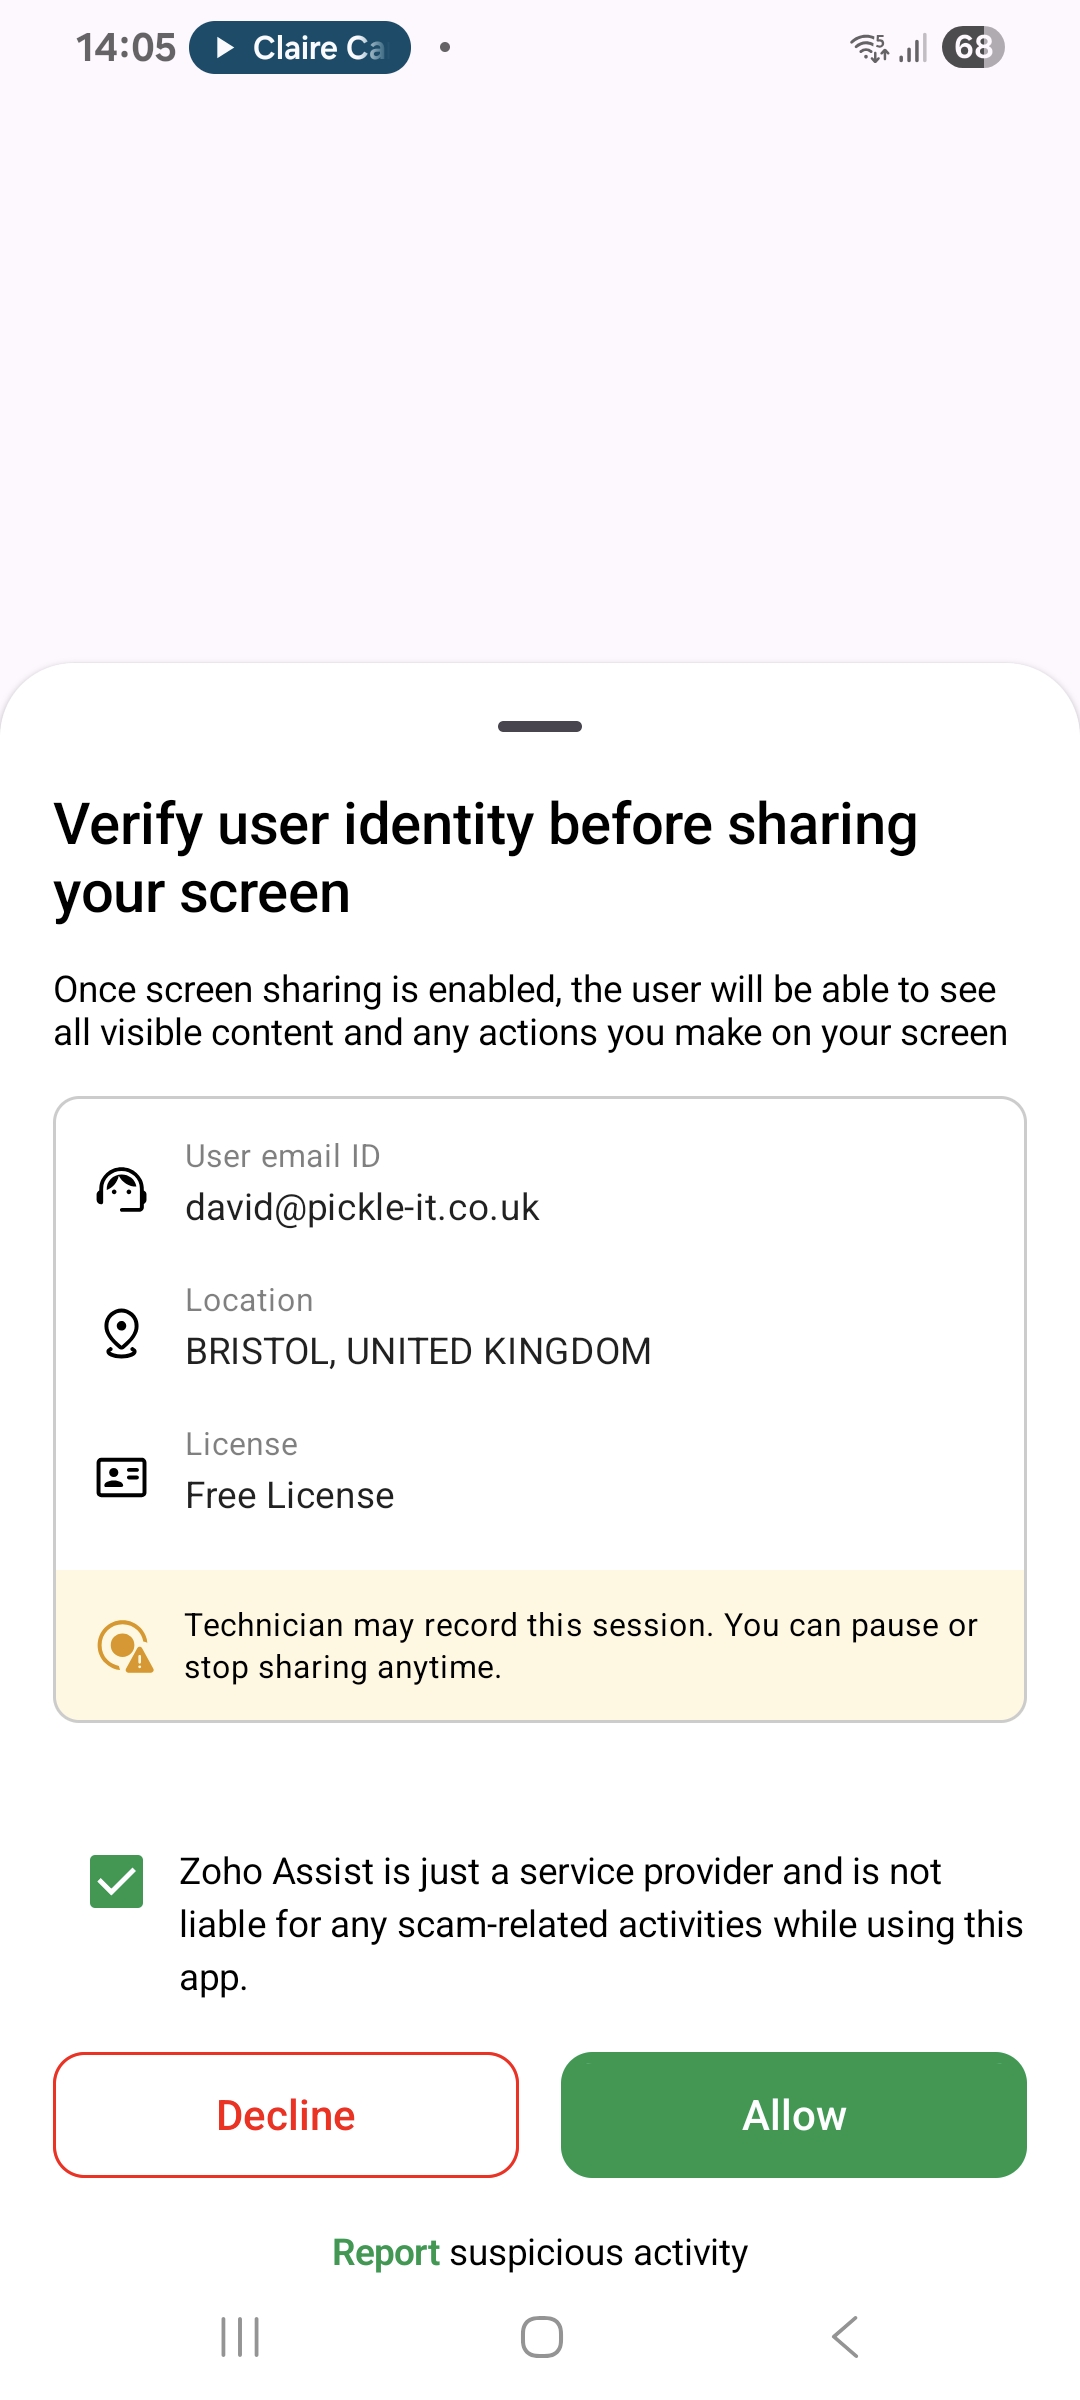Screen dimensions: 1080x2400
Task: Uncheck the Zoho Assist liability checkbox
Action: [116, 1881]
